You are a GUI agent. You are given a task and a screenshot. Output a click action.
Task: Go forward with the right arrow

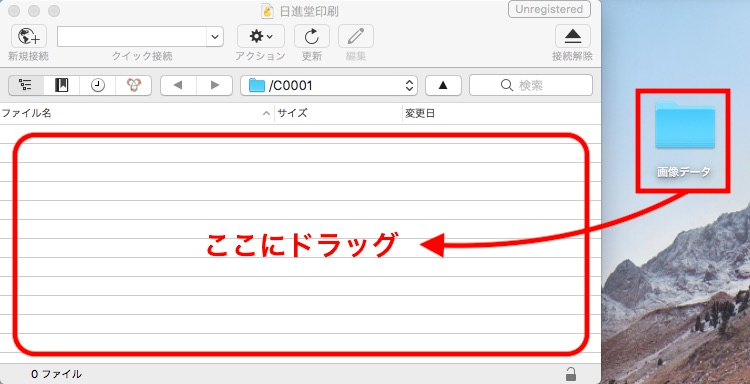(x=214, y=86)
